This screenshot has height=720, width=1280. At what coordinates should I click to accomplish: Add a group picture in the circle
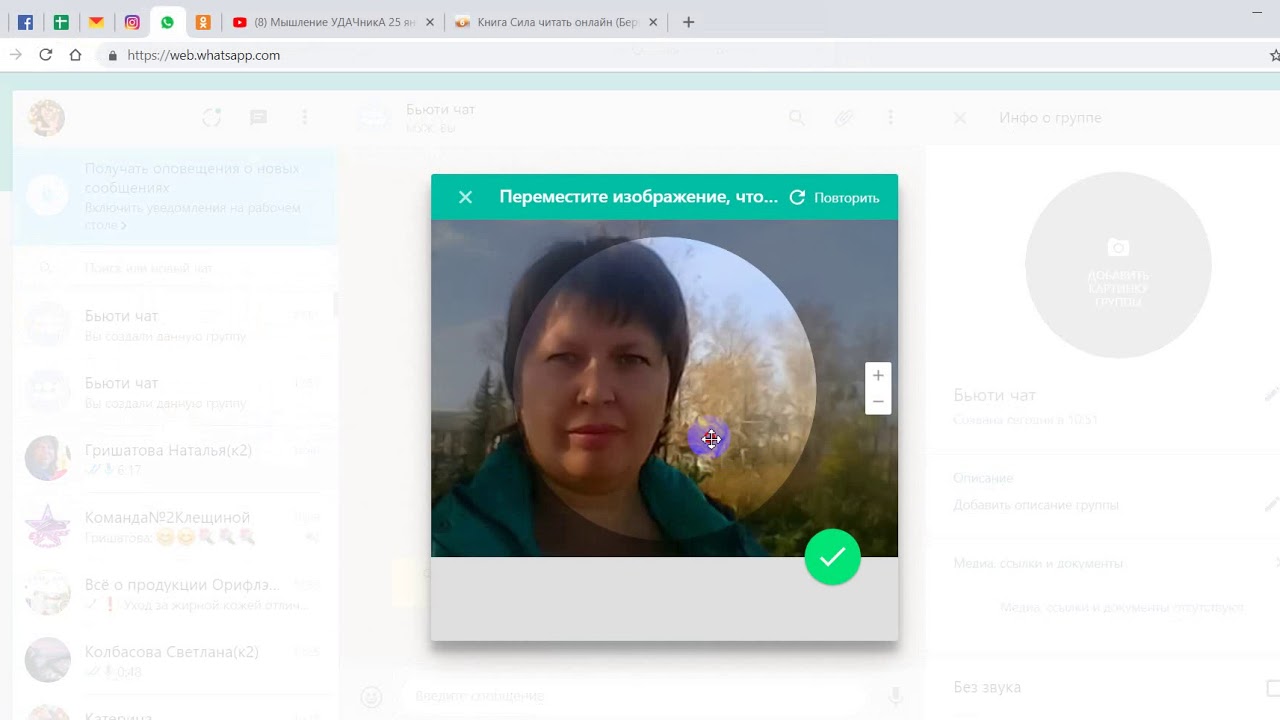click(x=1118, y=265)
